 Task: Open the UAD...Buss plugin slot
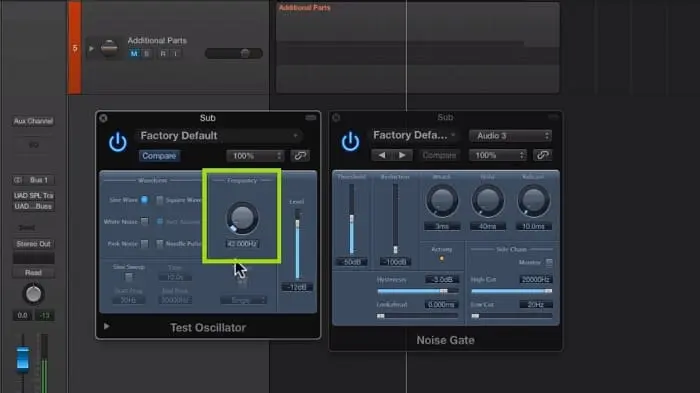33,206
